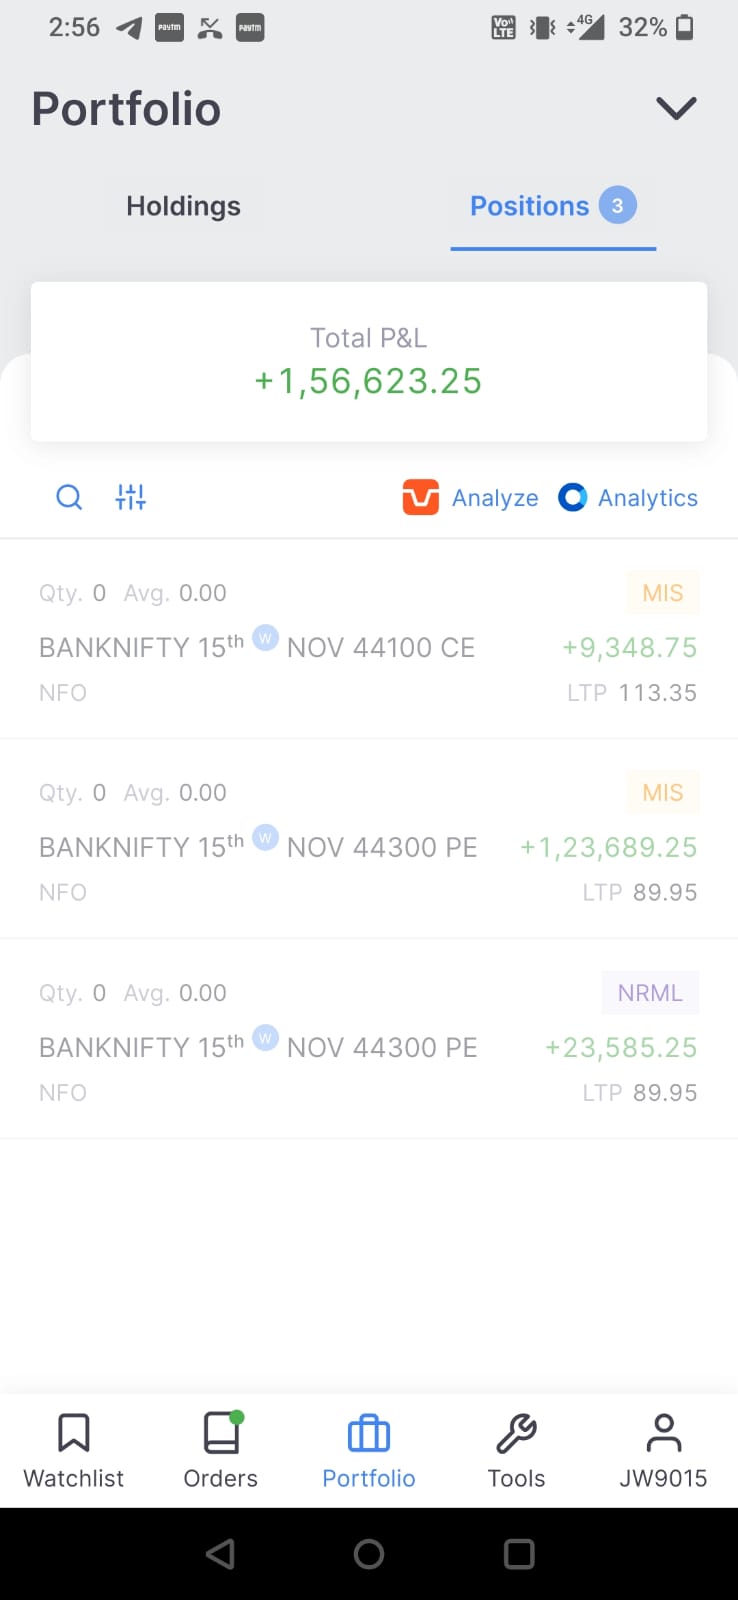The width and height of the screenshot is (738, 1600).
Task: Tap the Android back navigation button
Action: [220, 1554]
